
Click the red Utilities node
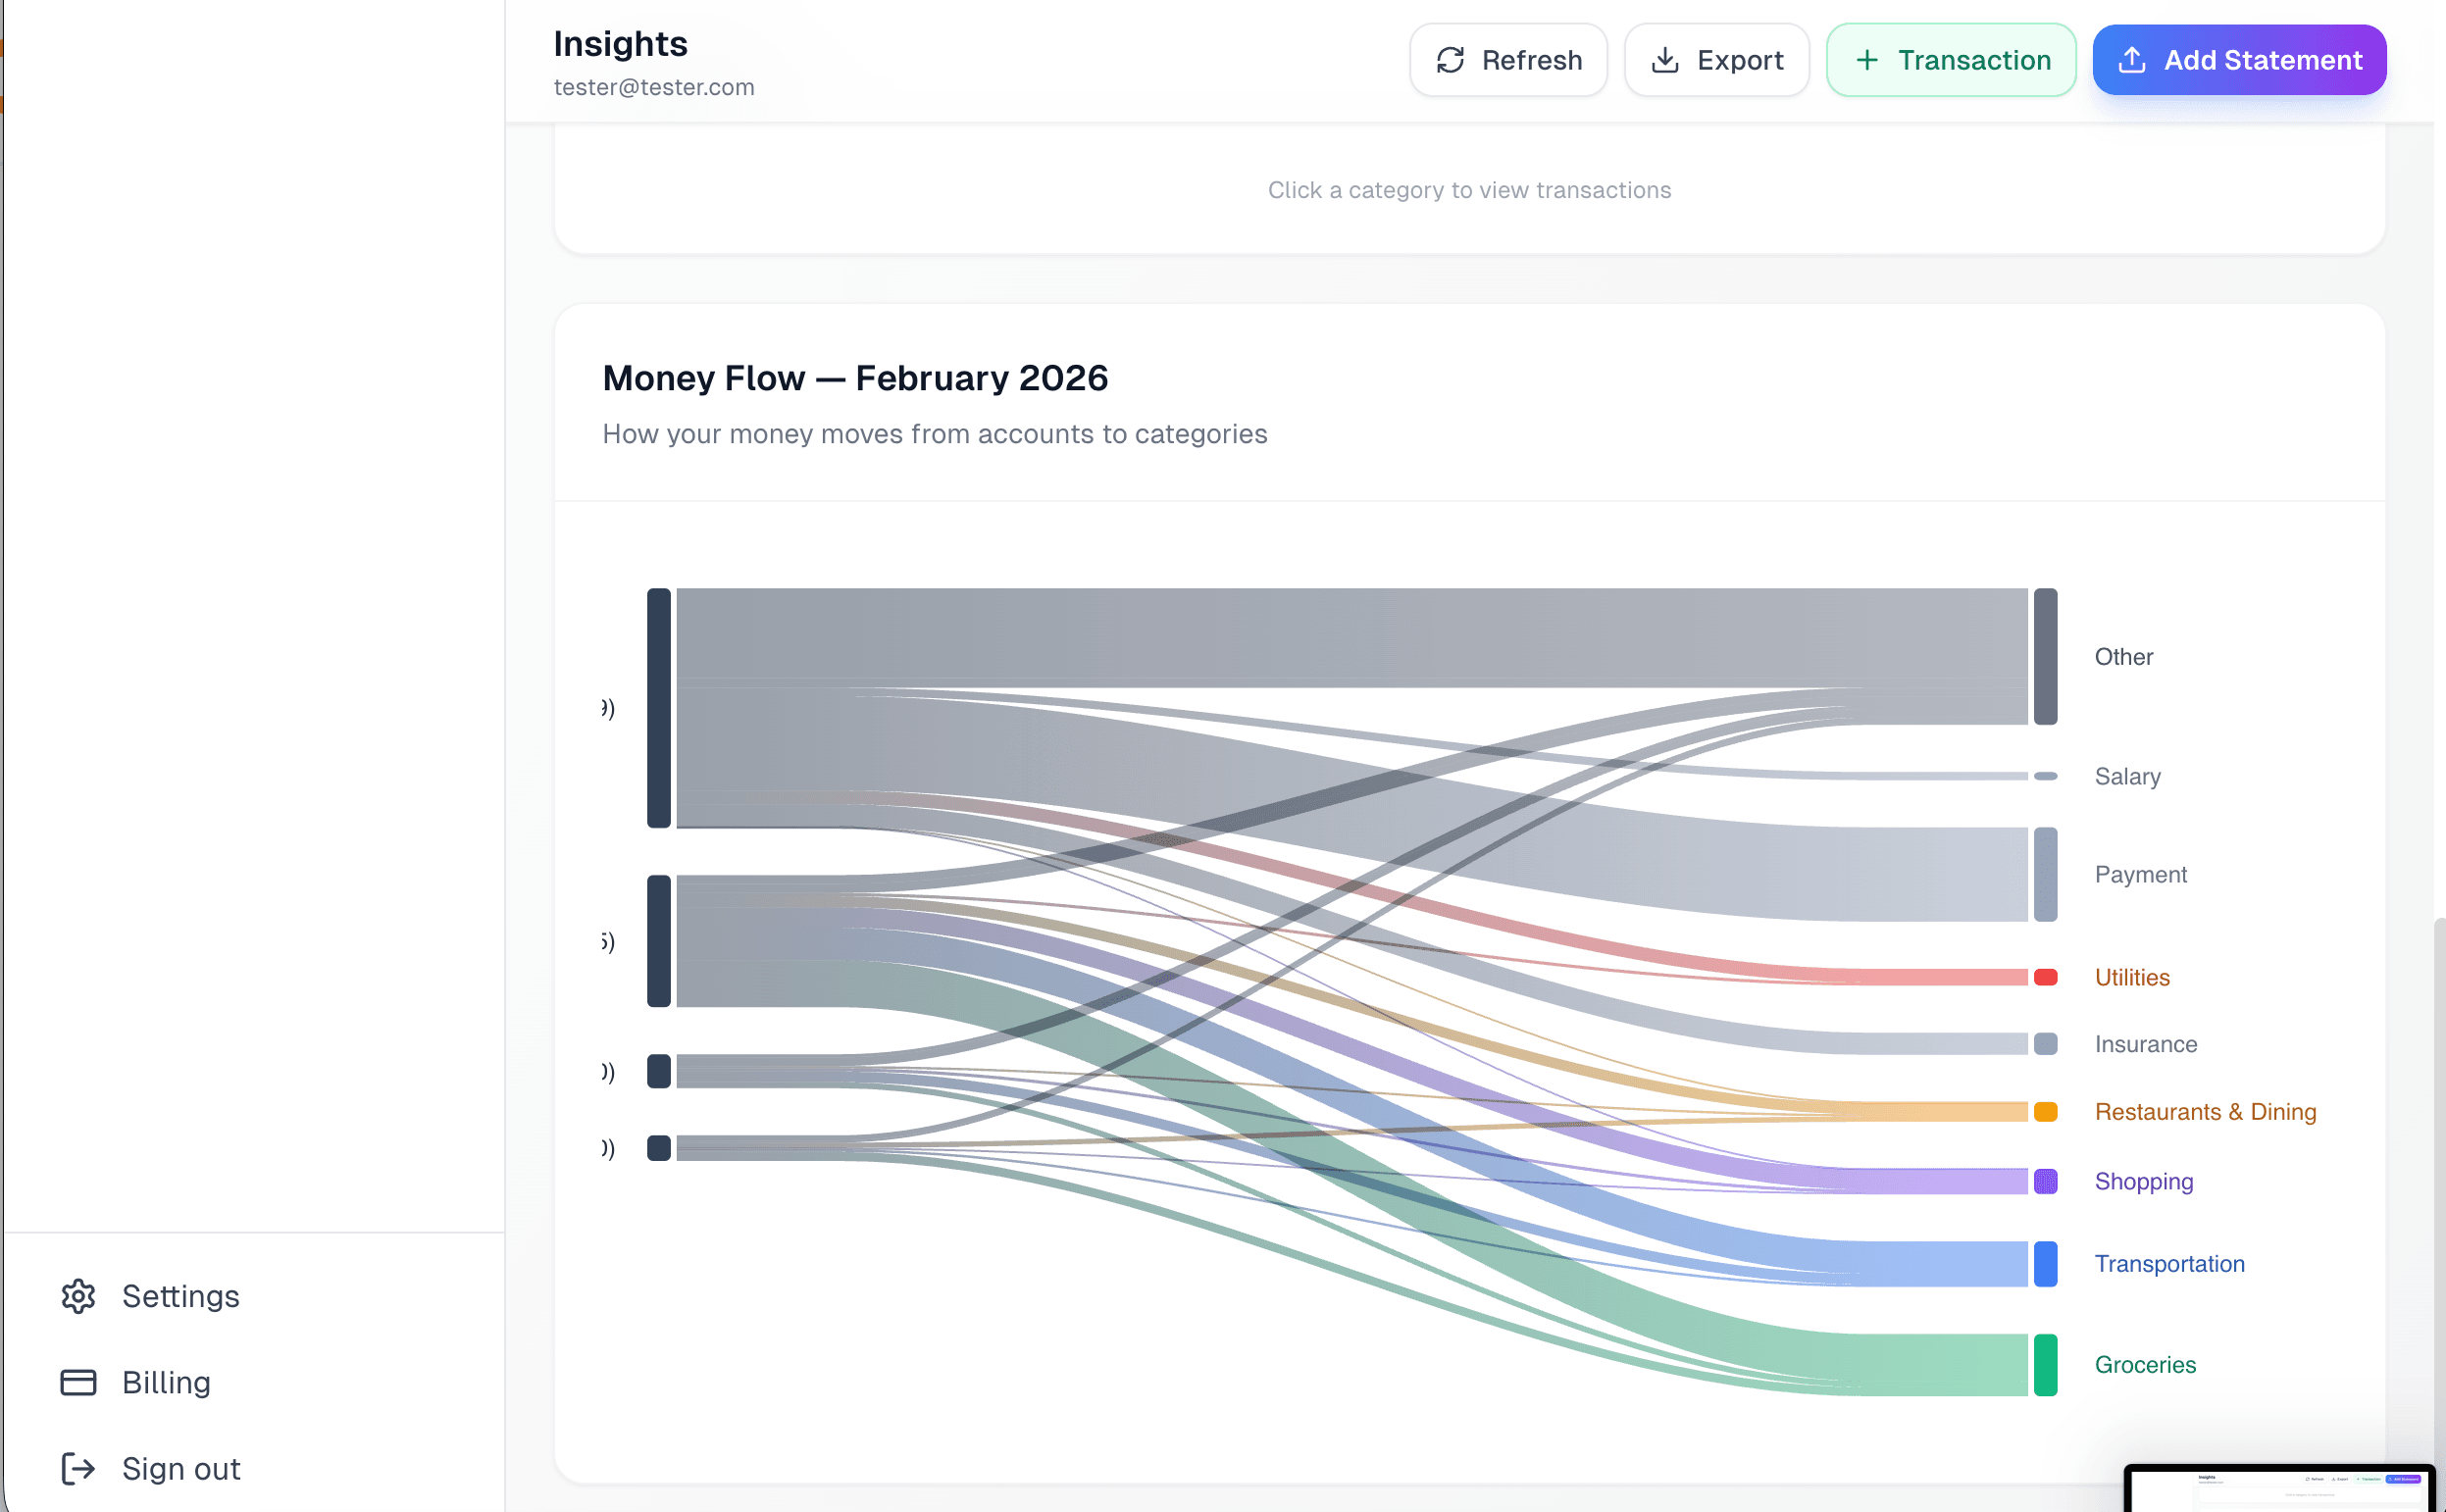(x=2045, y=977)
